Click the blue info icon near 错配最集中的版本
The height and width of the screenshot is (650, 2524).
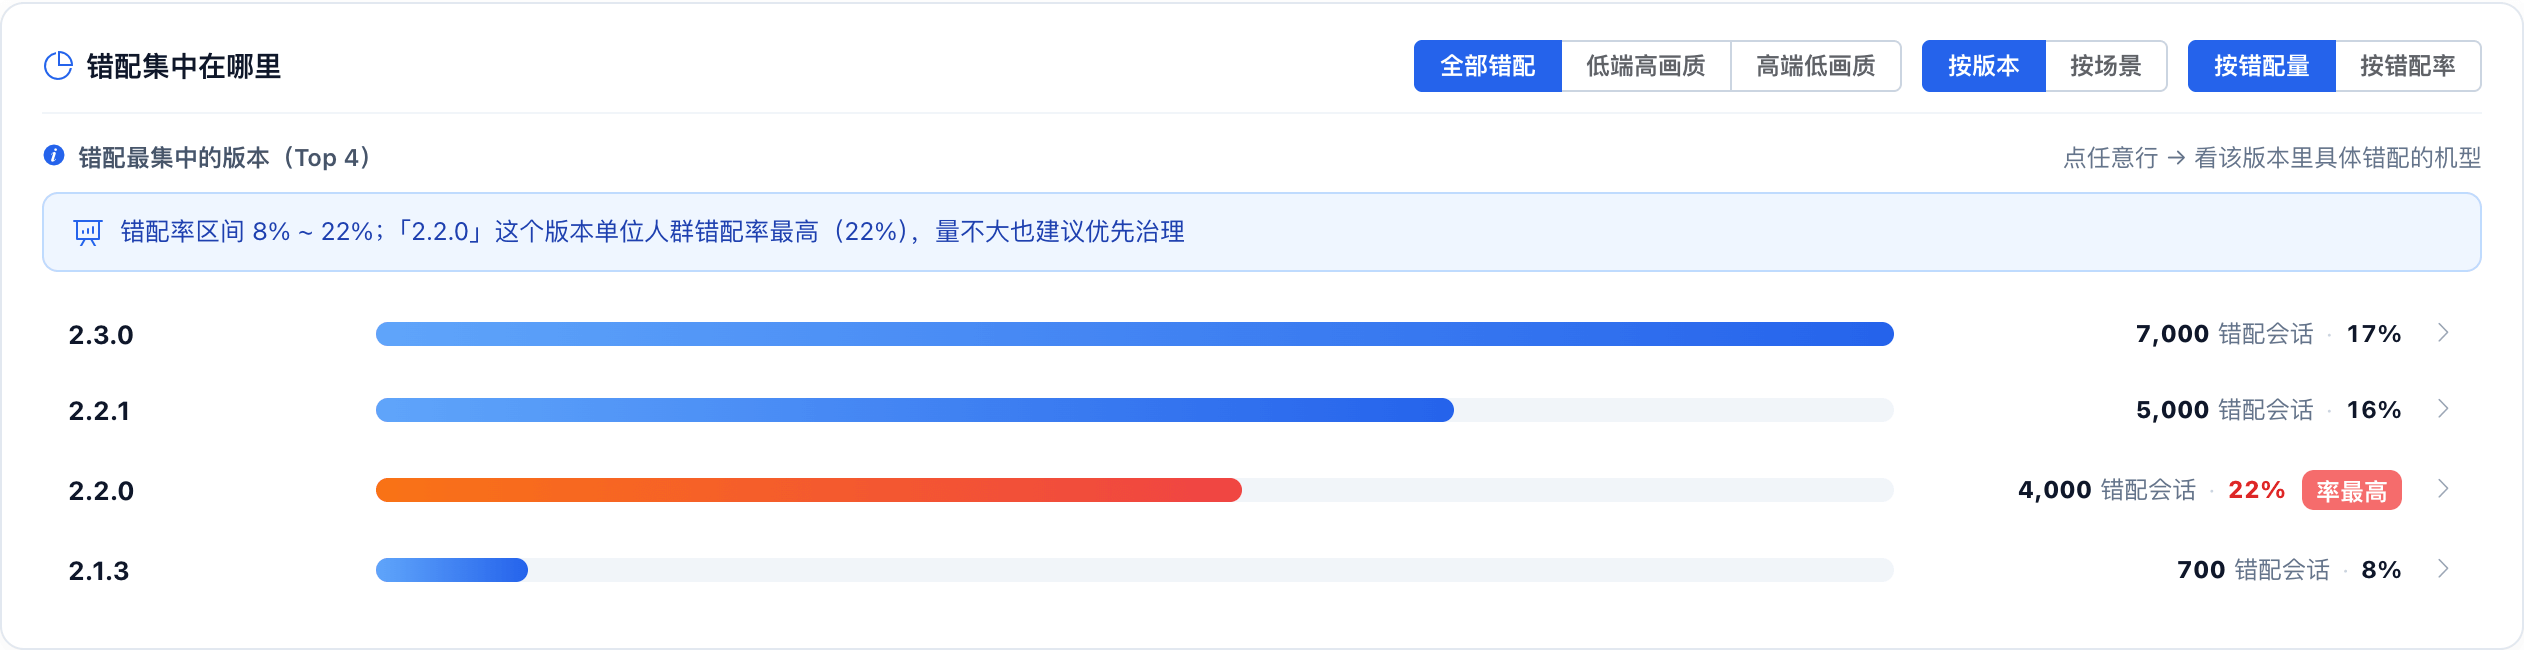[54, 155]
